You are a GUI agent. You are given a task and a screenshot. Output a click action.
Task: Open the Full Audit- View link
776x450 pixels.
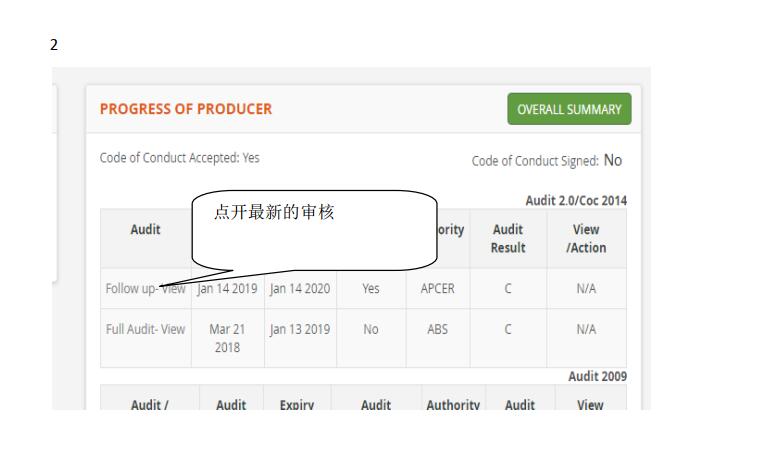point(146,329)
